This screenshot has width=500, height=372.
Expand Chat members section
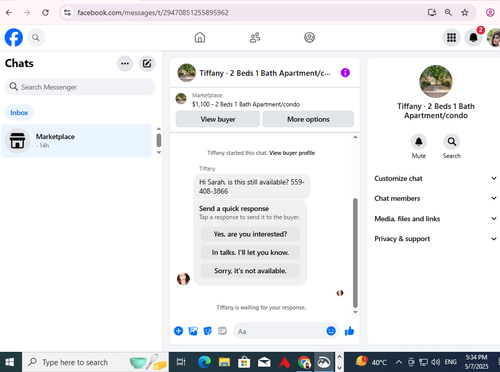pyautogui.click(x=435, y=198)
